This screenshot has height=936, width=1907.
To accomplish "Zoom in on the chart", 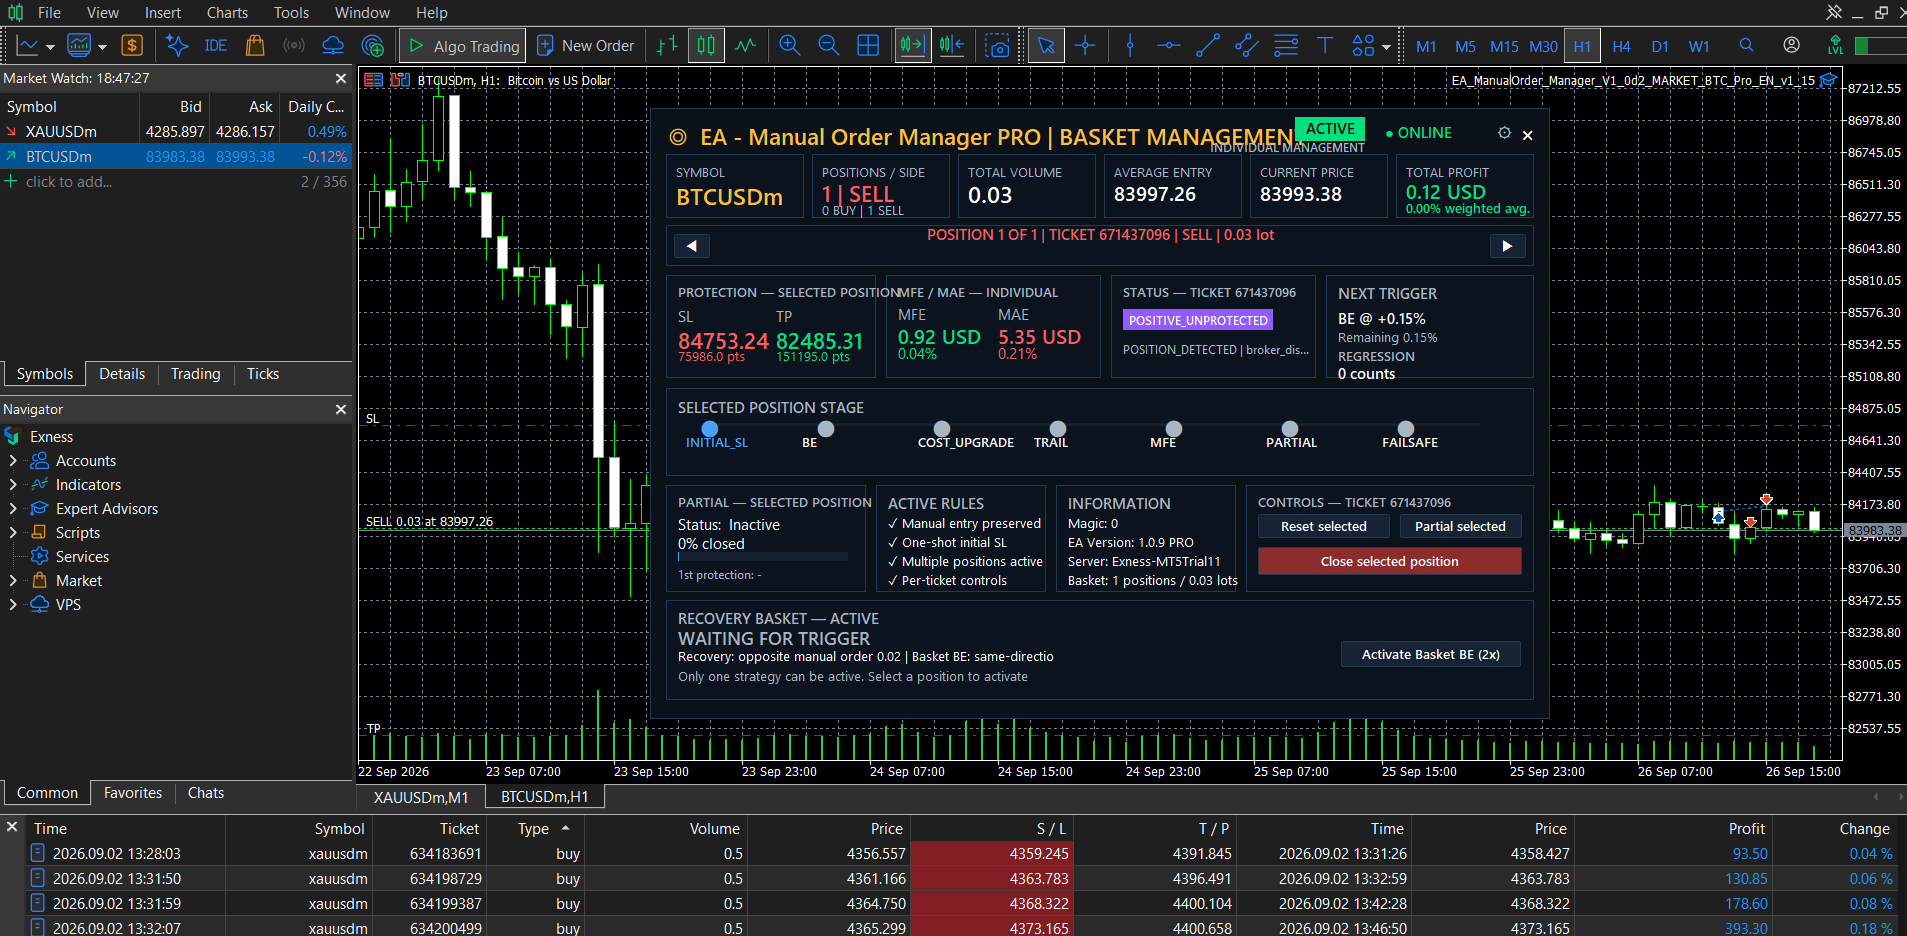I will pyautogui.click(x=790, y=46).
